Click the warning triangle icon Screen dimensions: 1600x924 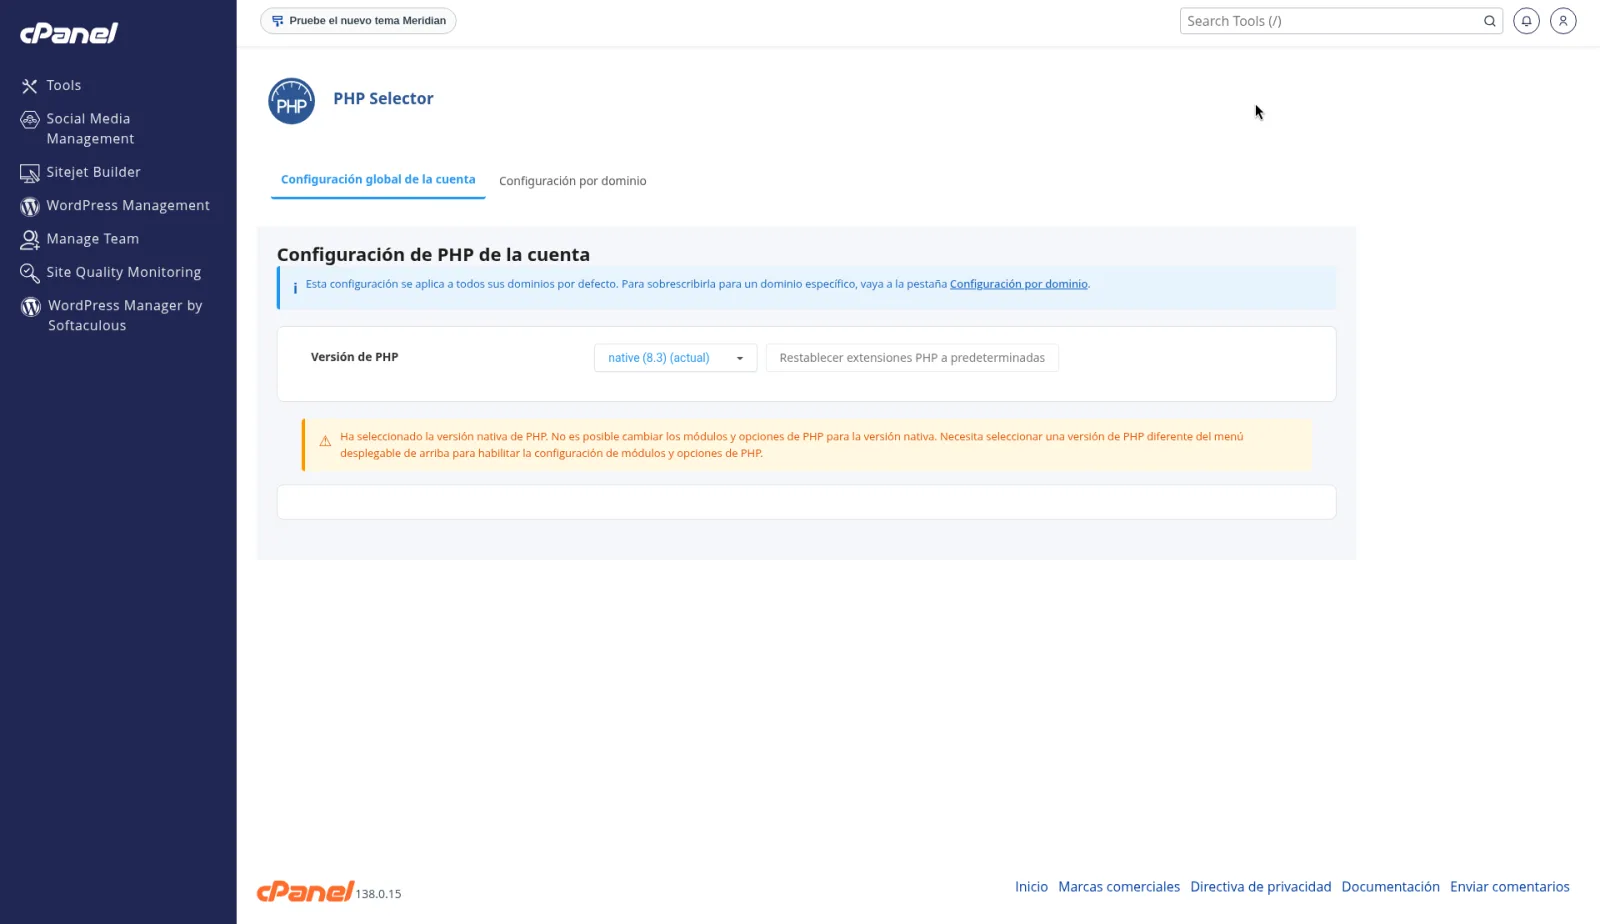pyautogui.click(x=325, y=441)
